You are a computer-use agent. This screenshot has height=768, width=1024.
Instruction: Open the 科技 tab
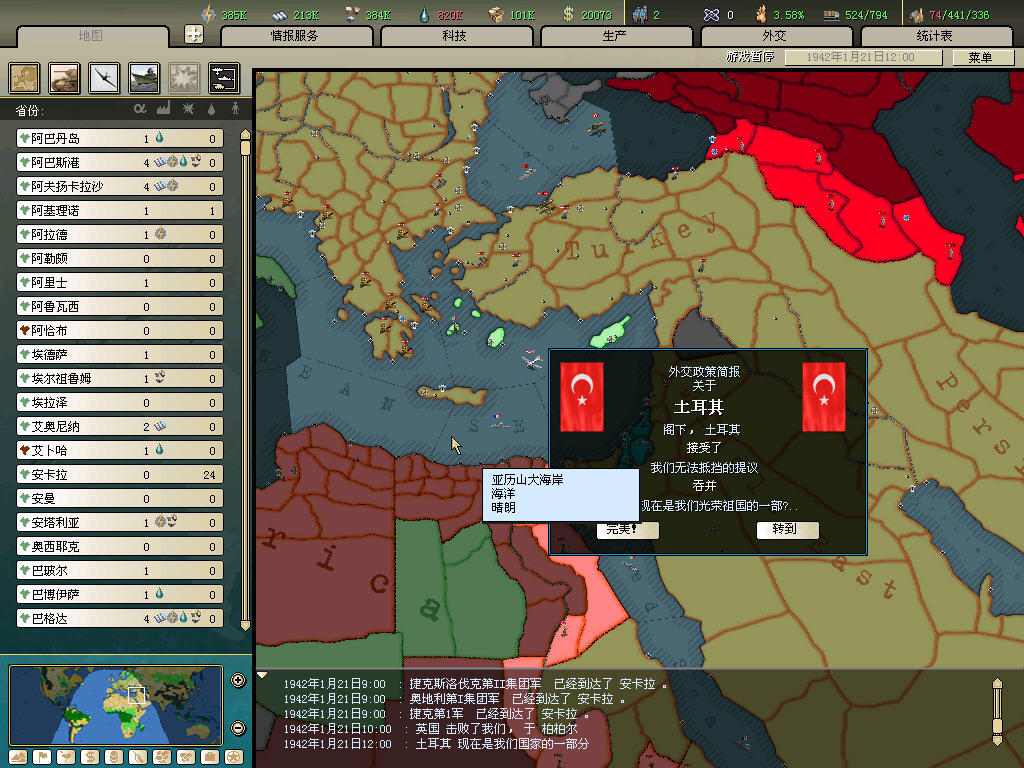coord(455,36)
